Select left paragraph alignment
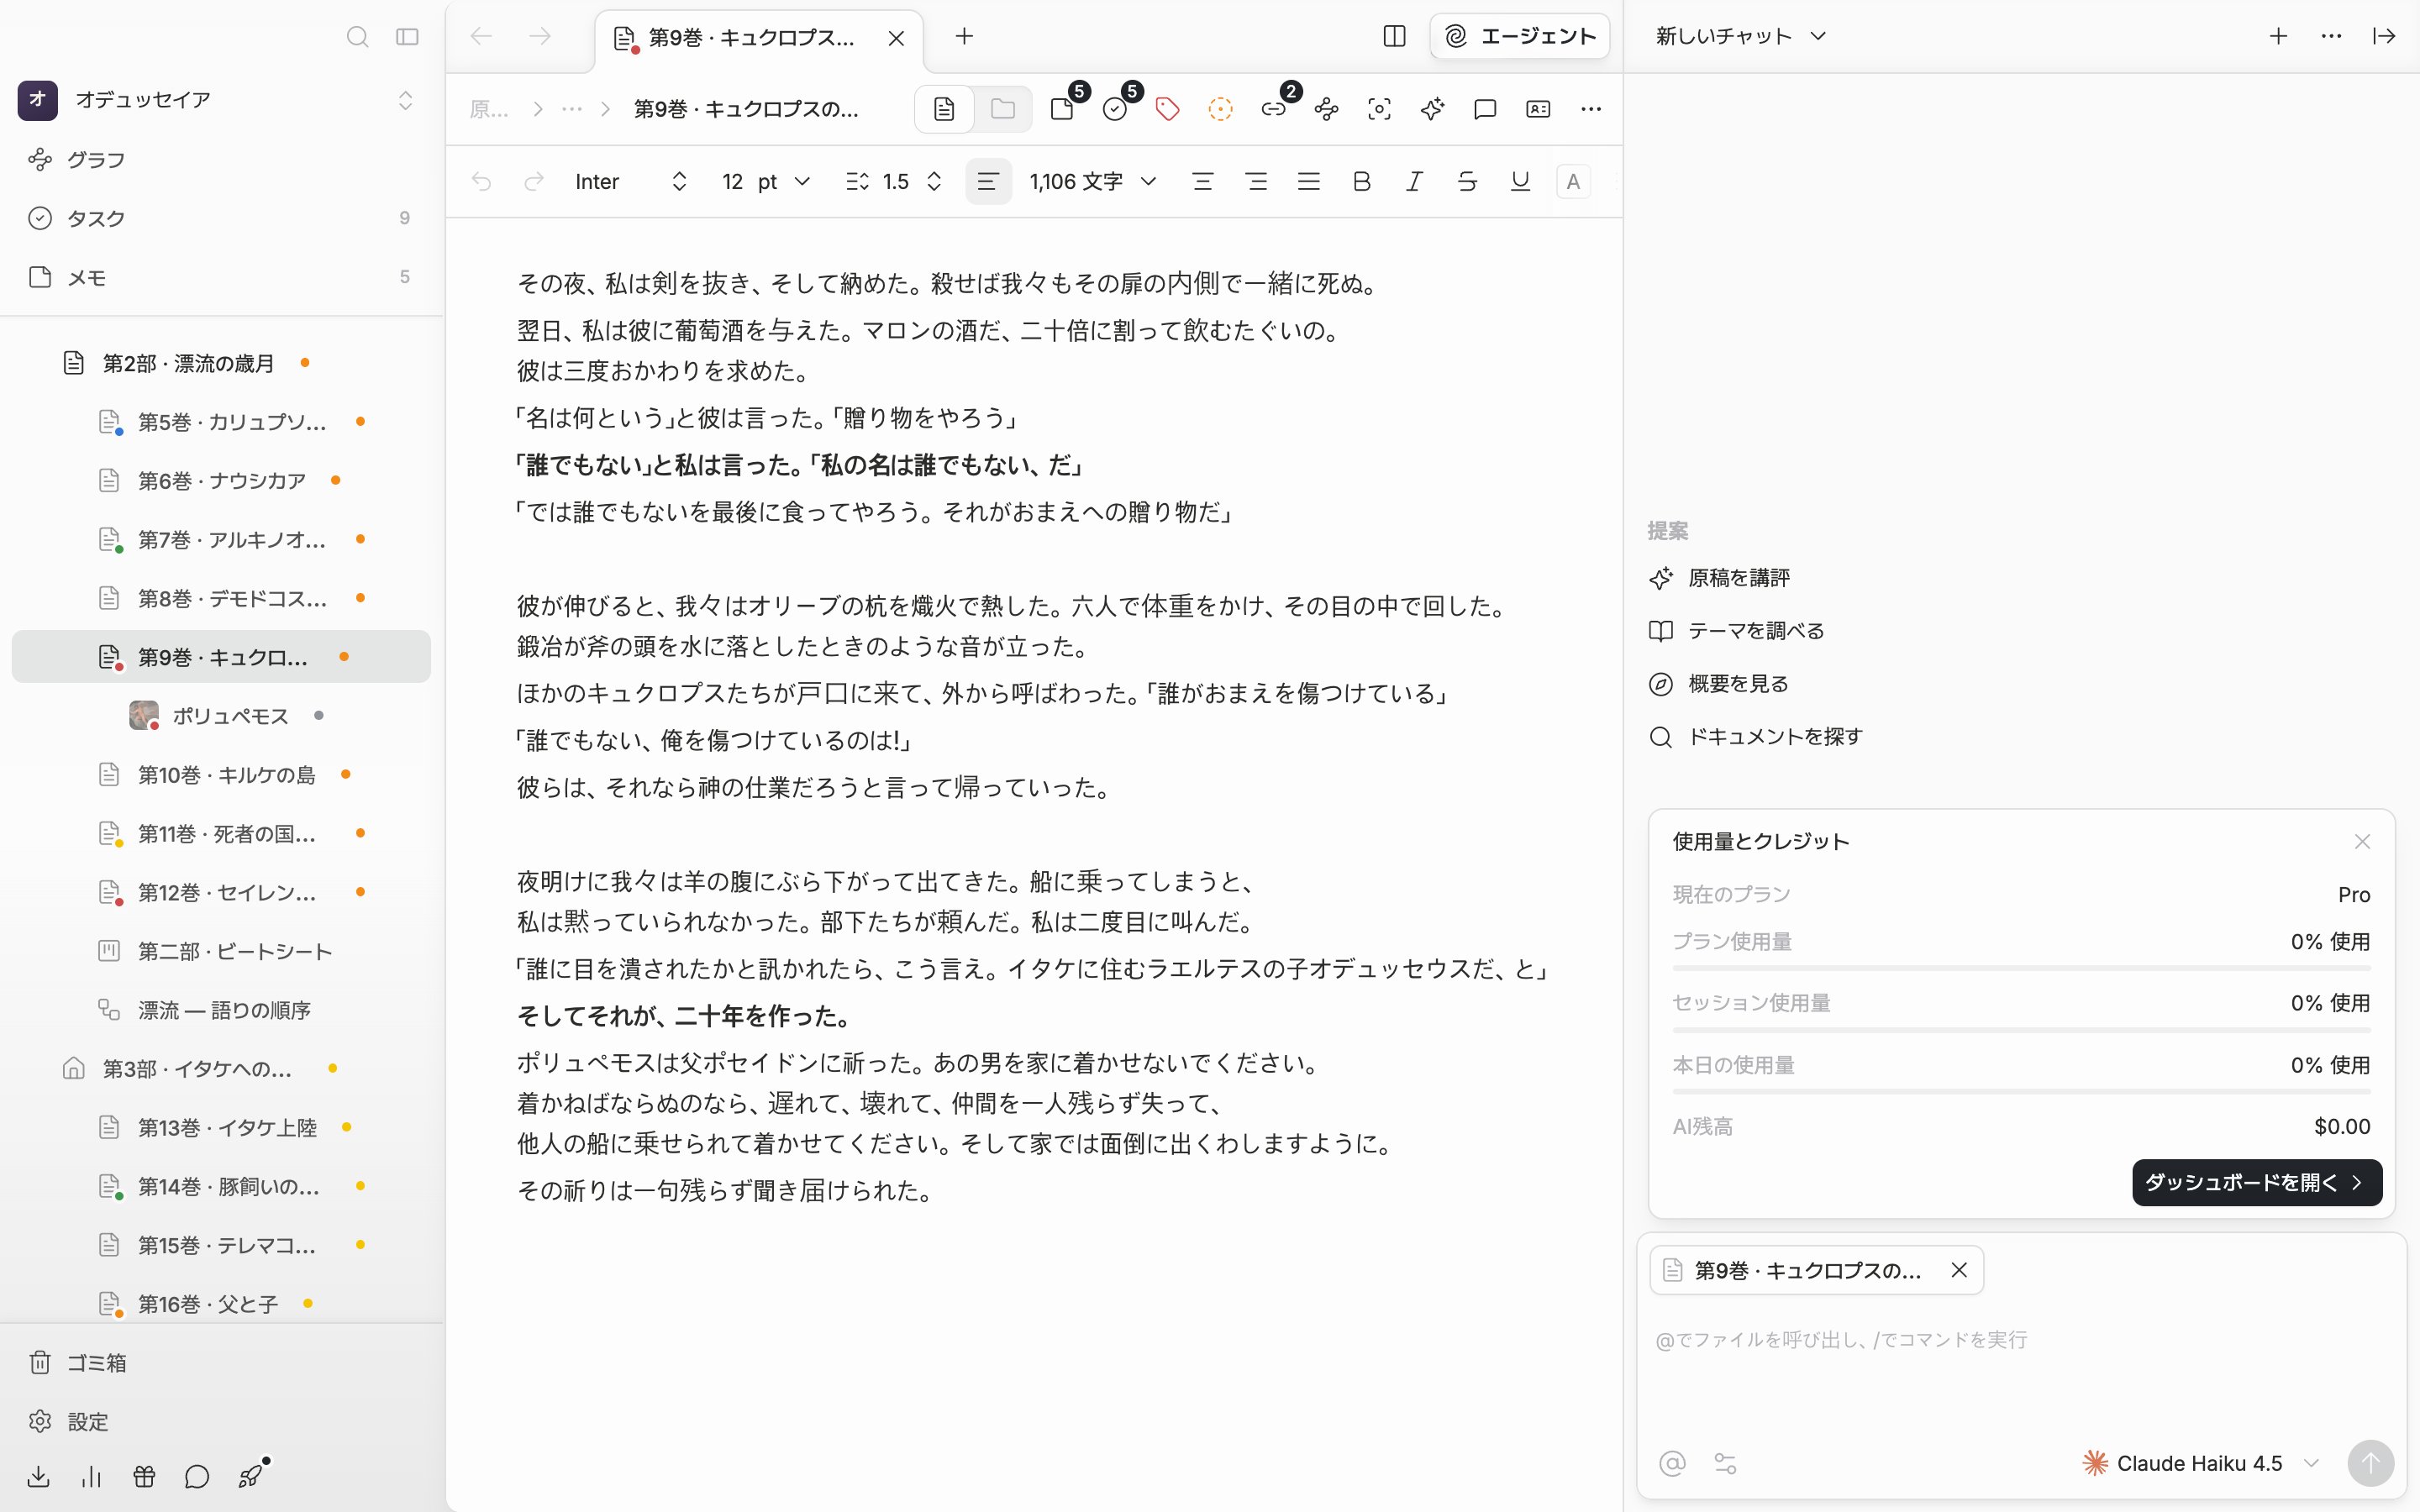This screenshot has width=2420, height=1512. pyautogui.click(x=988, y=182)
